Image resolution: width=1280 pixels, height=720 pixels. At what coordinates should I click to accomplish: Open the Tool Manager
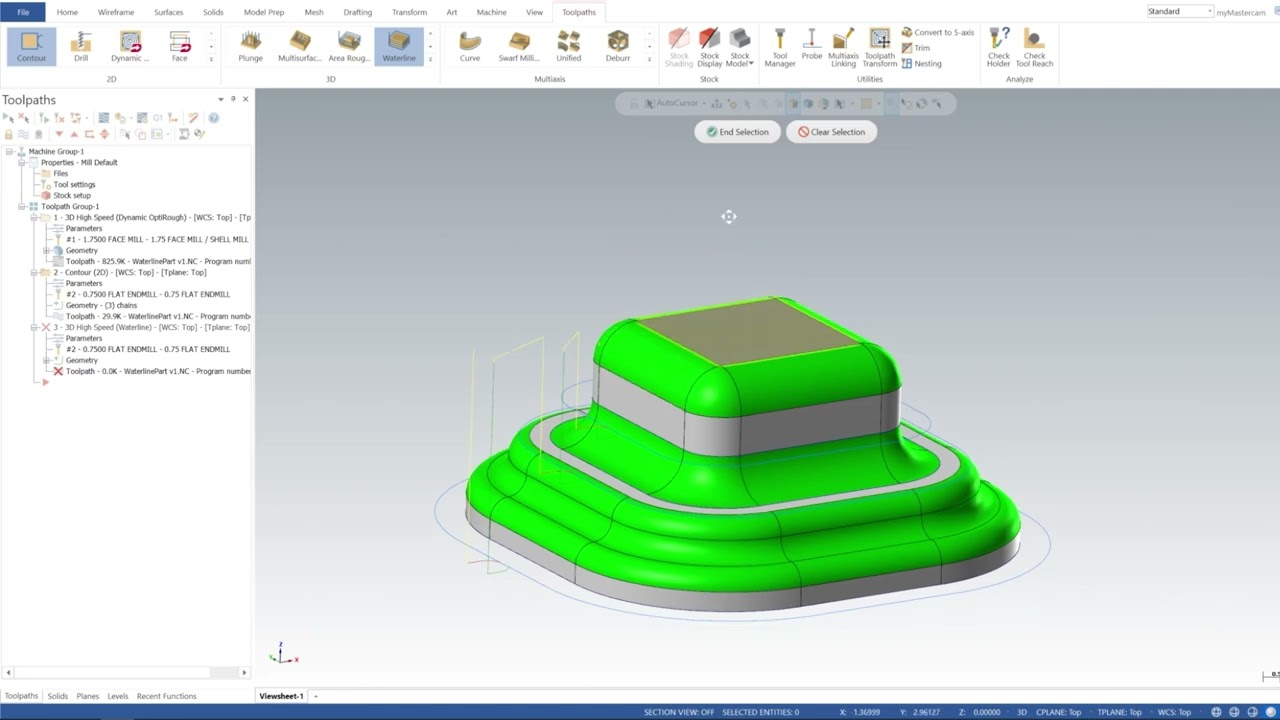pos(780,47)
